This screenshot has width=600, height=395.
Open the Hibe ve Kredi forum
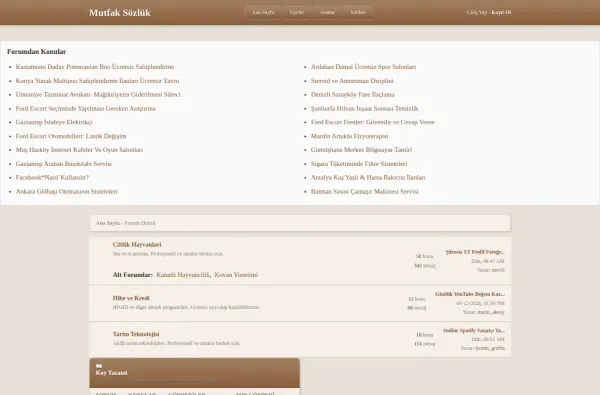[131, 298]
